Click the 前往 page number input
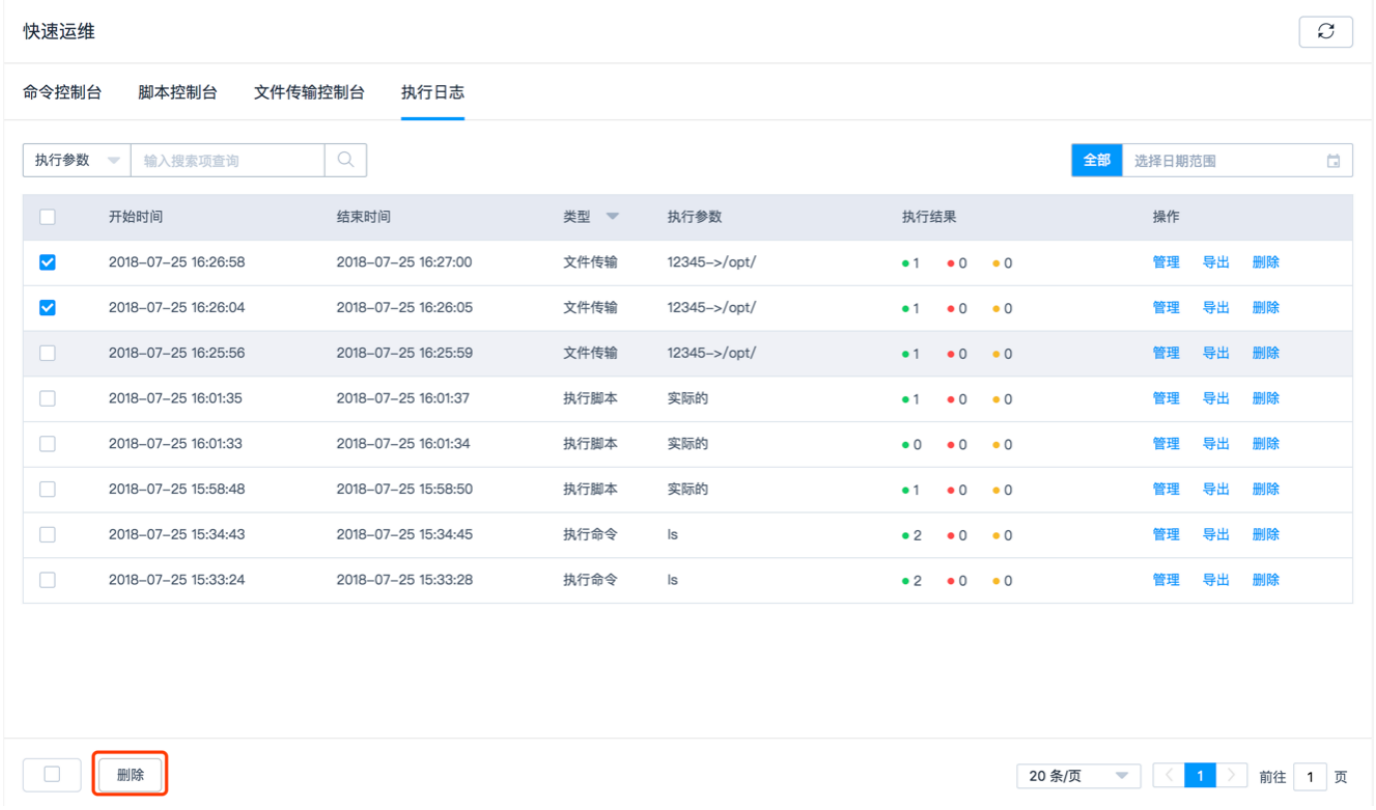 pos(1310,776)
